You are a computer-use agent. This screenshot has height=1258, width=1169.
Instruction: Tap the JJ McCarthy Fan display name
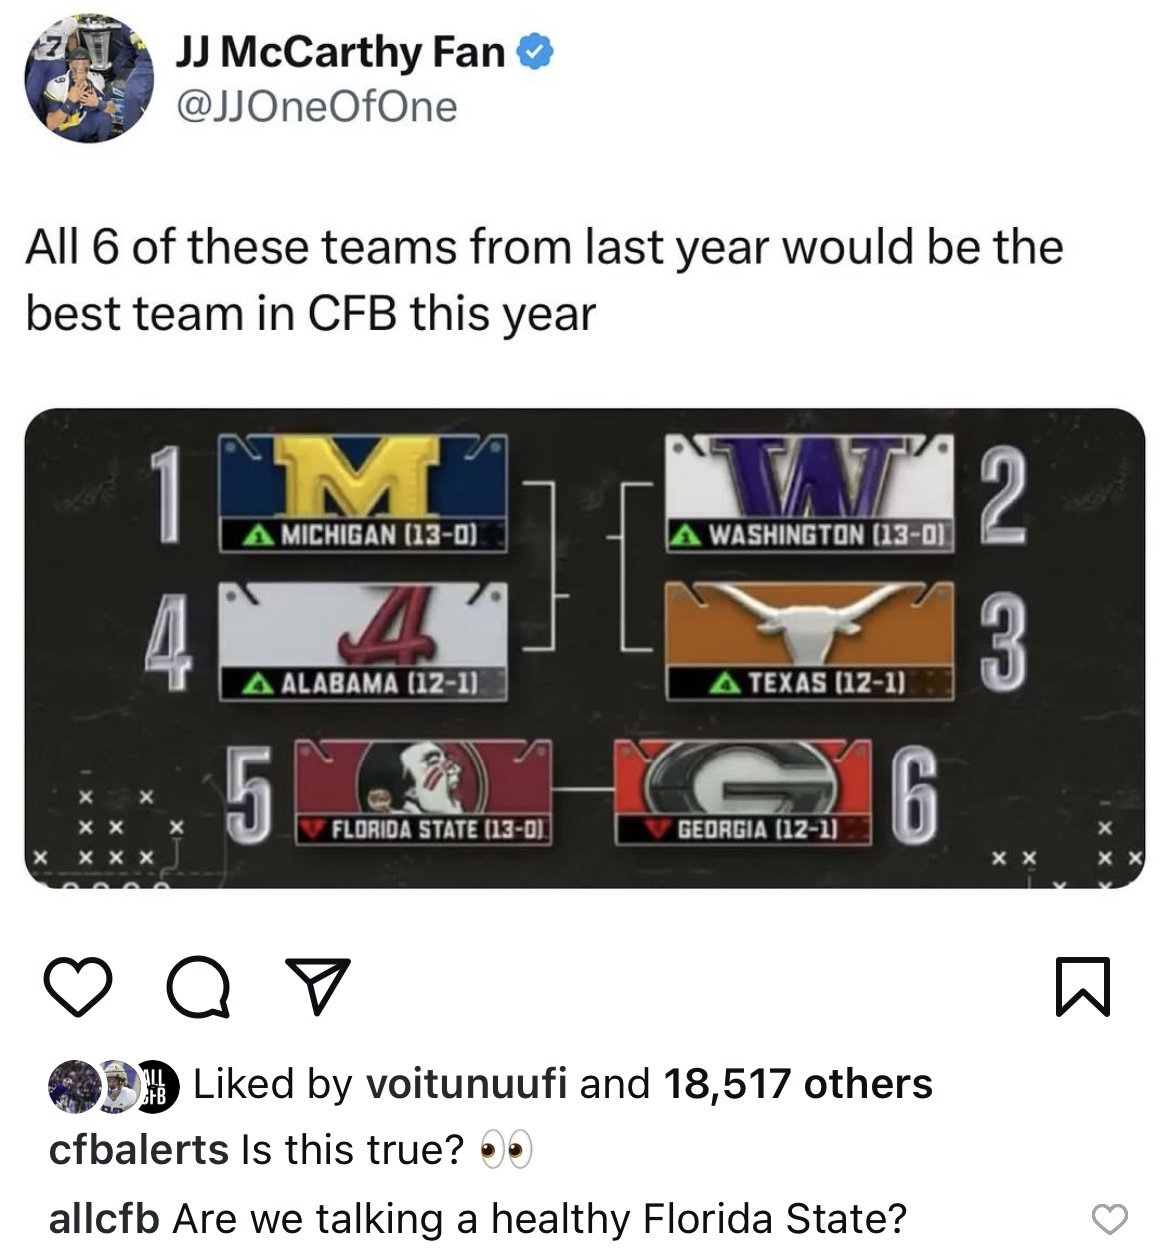[x=340, y=51]
